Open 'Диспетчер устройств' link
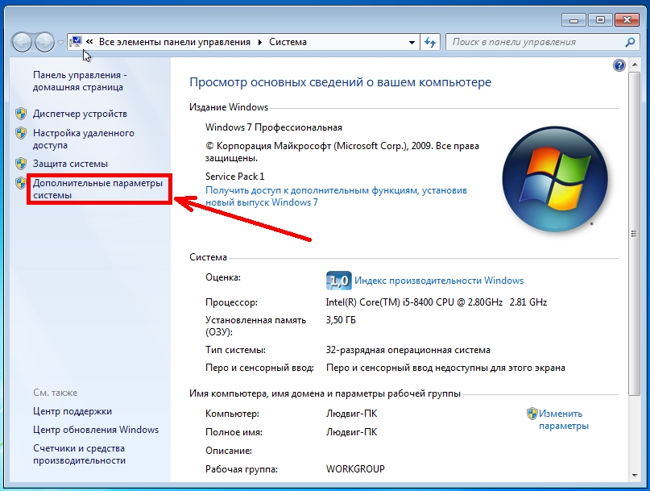 pyautogui.click(x=80, y=114)
